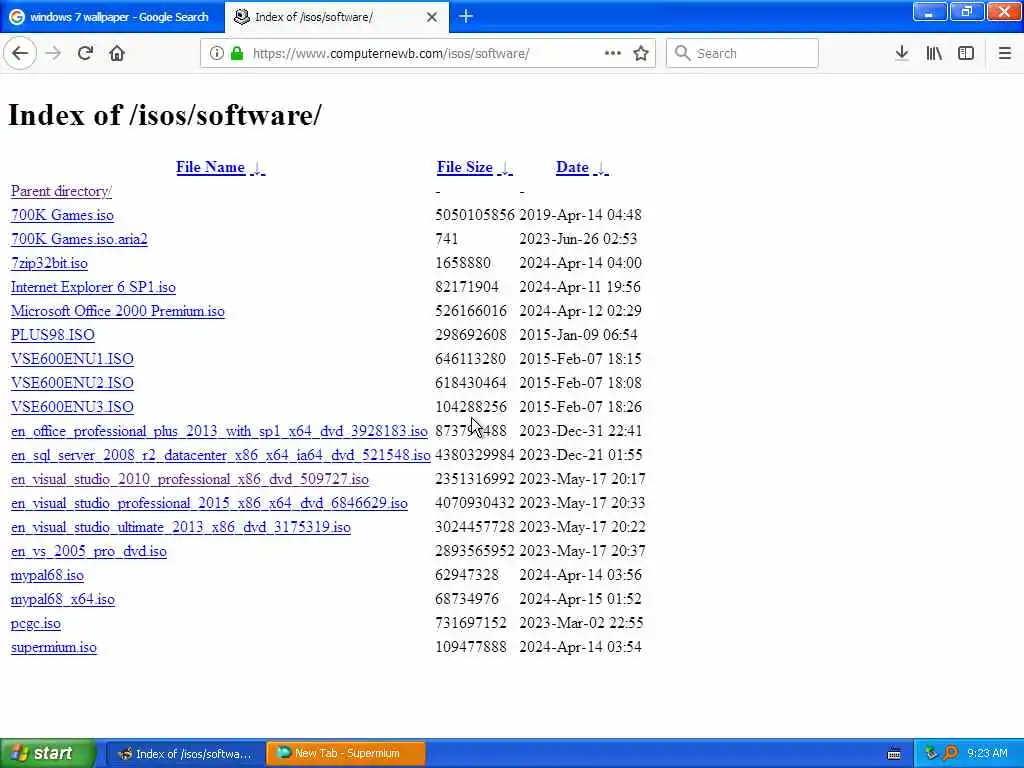Download 7zip32bit.iso
Viewport: 1024px width, 768px height.
tap(49, 263)
